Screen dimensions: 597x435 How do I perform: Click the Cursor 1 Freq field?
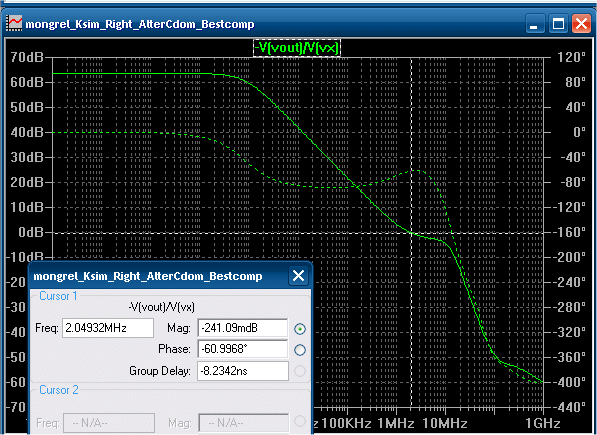[x=108, y=328]
